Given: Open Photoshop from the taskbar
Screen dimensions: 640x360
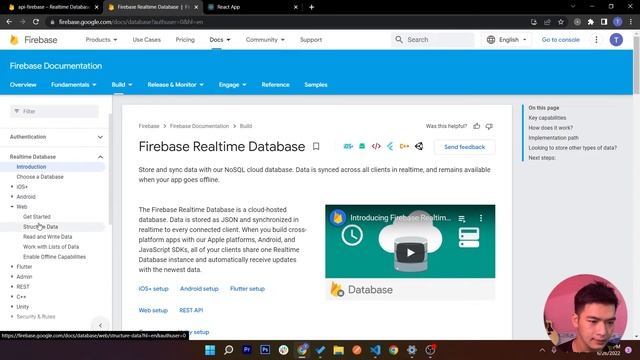Looking at the screenshot, I should [265, 350].
